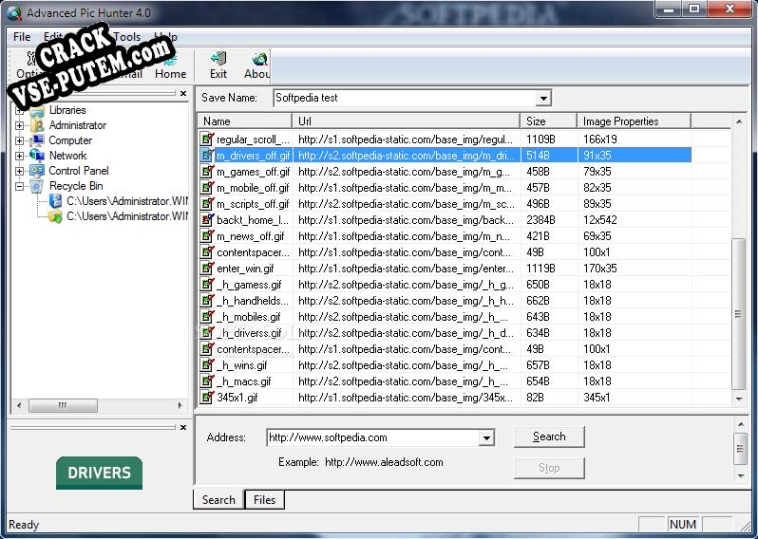Toggle _h_wins.gif checkbox

pos(207,365)
